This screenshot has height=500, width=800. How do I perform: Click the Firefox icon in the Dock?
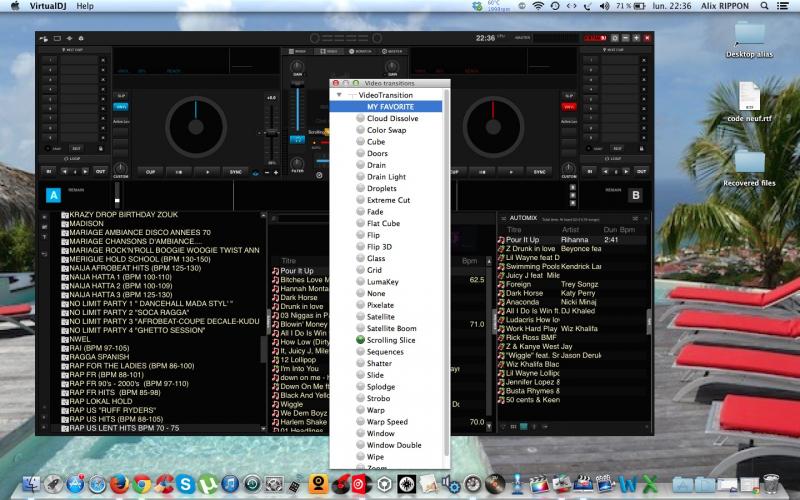(120, 485)
